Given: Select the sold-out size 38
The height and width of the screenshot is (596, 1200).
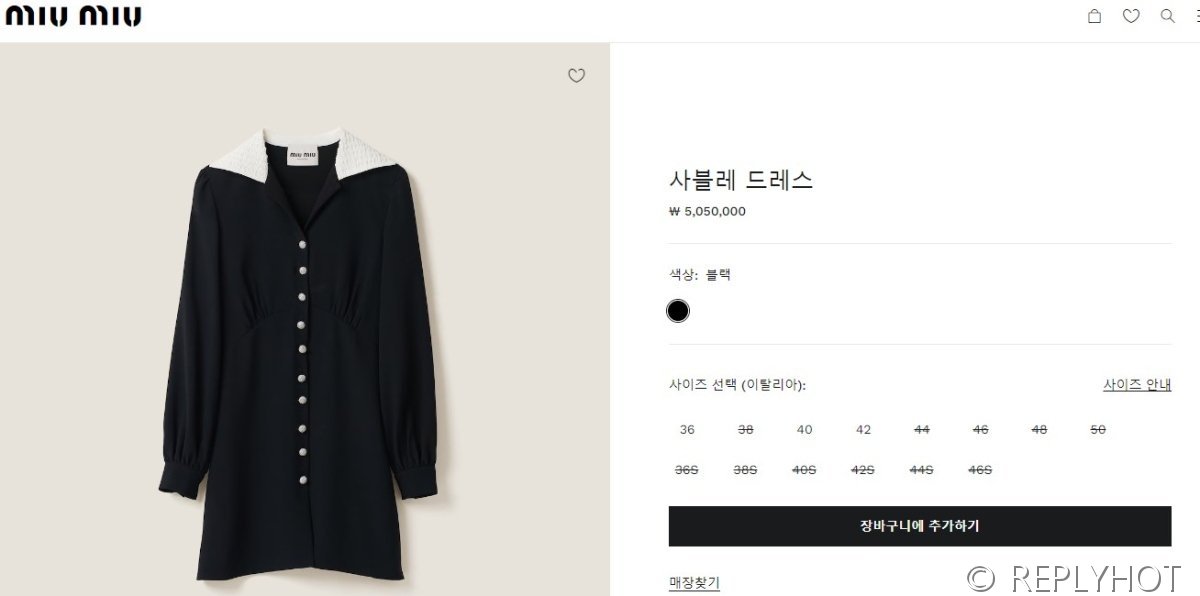Looking at the screenshot, I should coord(745,429).
